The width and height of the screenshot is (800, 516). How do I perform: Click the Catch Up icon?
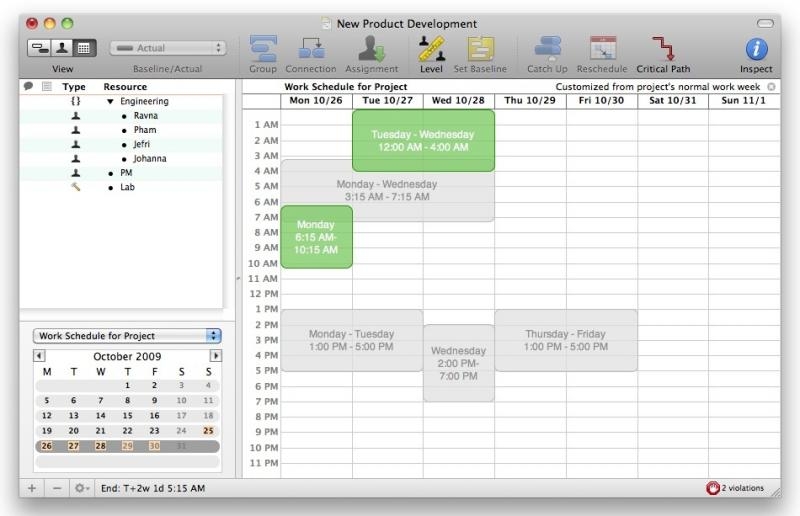[547, 48]
